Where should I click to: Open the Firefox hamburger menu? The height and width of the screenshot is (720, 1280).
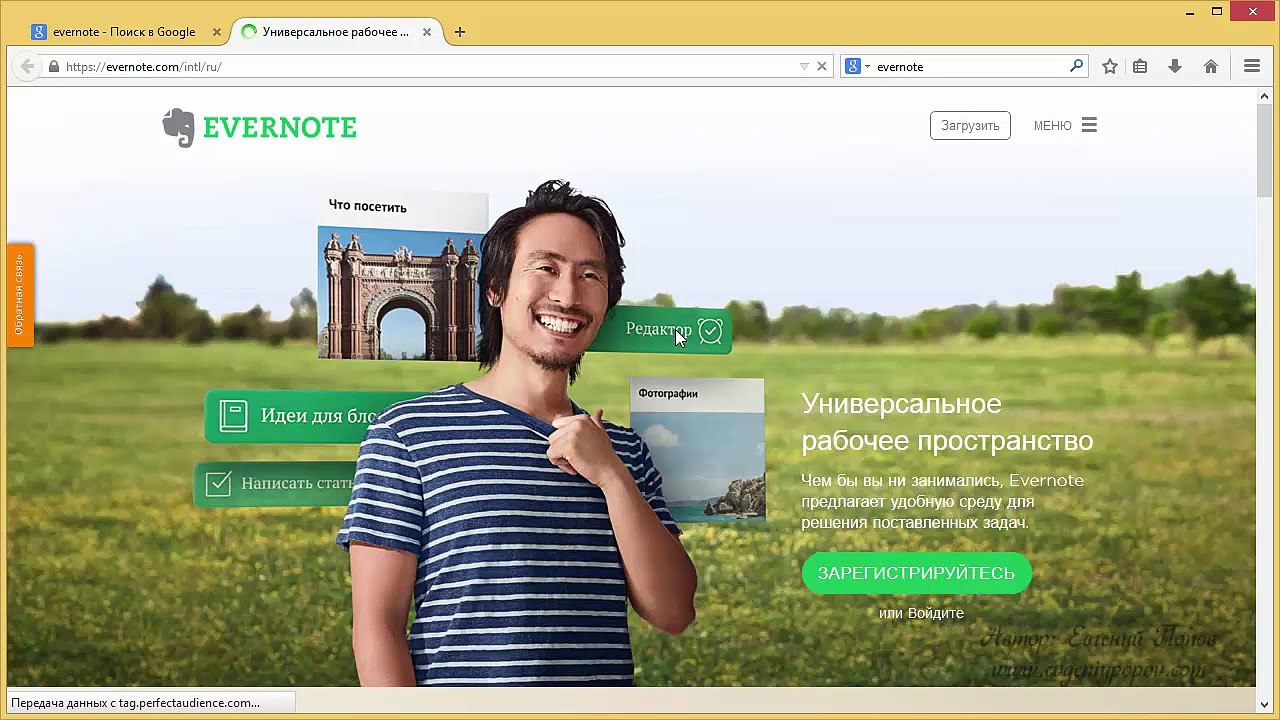pyautogui.click(x=1251, y=66)
